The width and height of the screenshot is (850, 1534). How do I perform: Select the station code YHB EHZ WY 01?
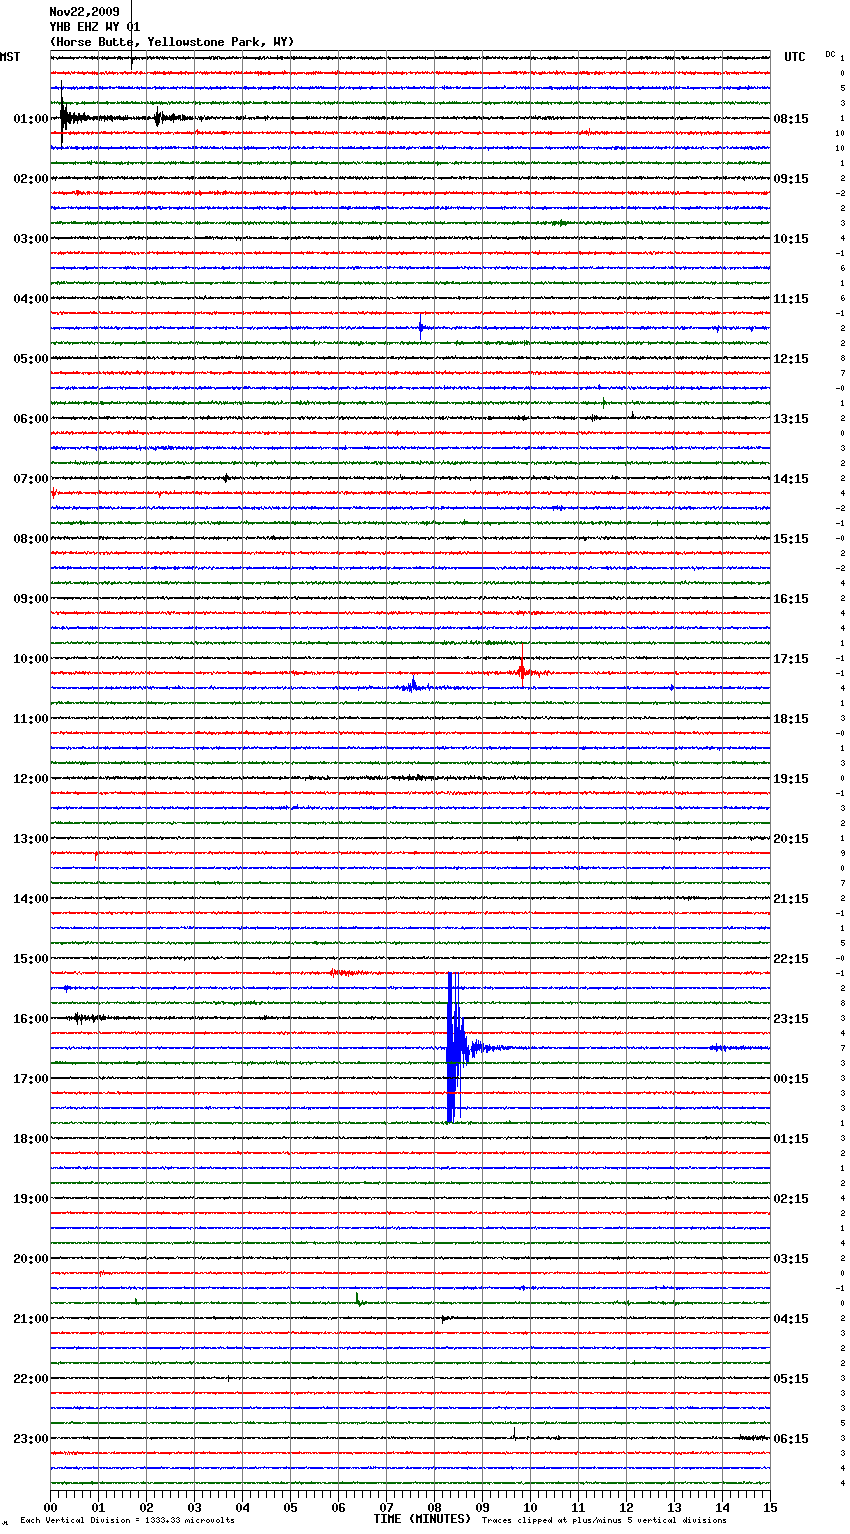[95, 27]
